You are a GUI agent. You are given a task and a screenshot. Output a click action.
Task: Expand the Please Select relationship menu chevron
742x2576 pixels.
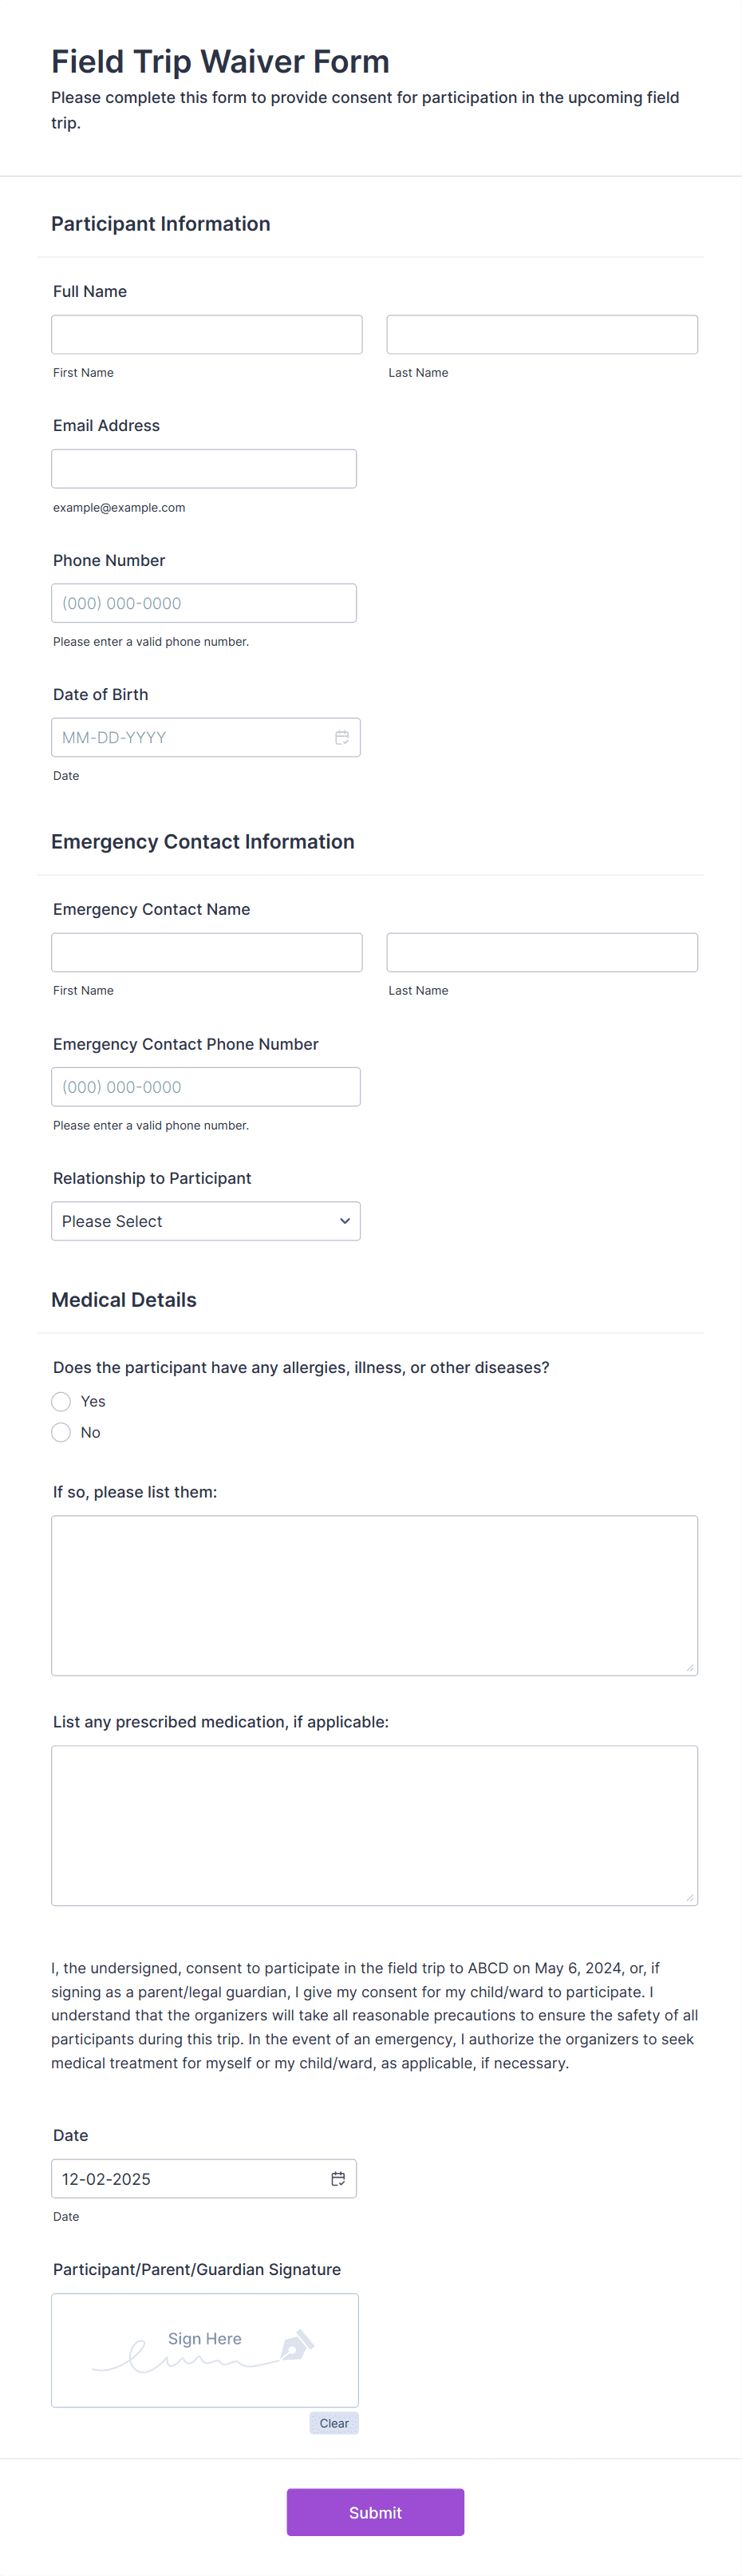coord(345,1221)
